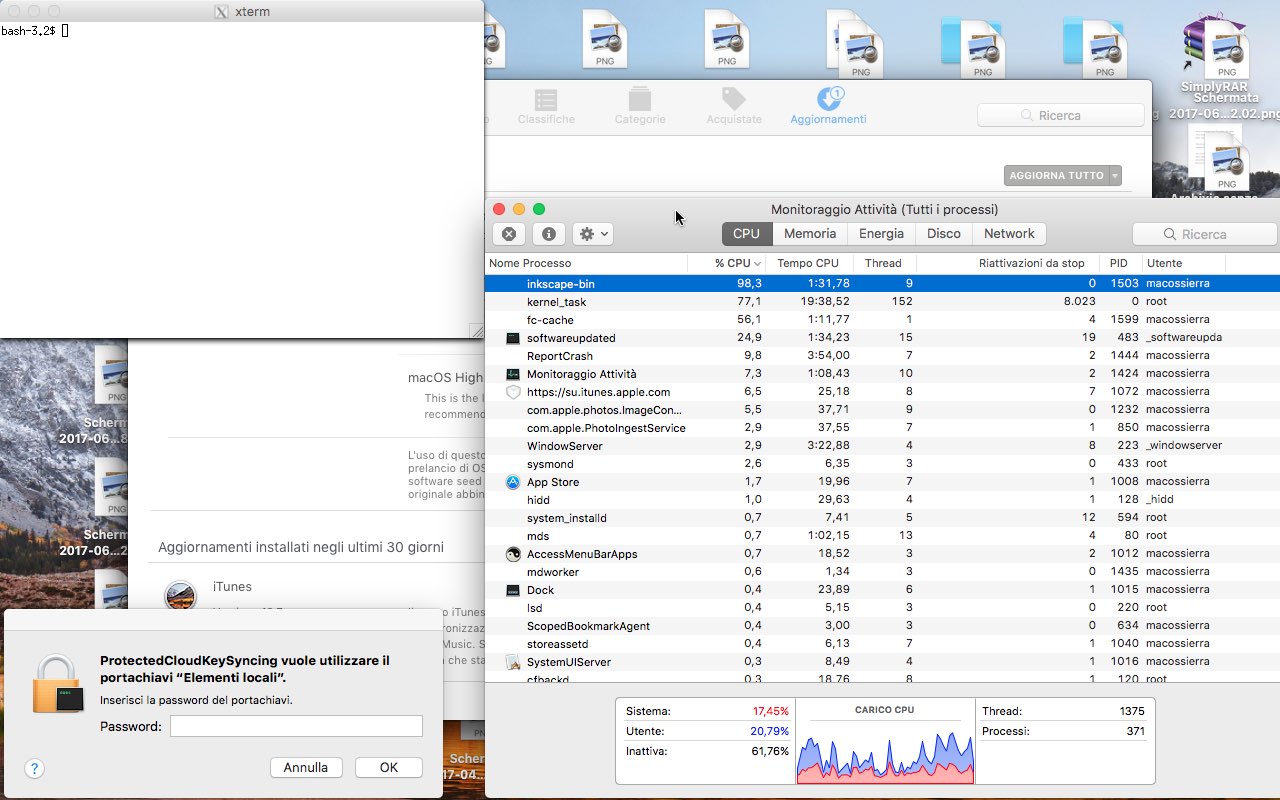Click the Monitoraggio Attività process icon
The width and height of the screenshot is (1280, 800).
coord(513,374)
